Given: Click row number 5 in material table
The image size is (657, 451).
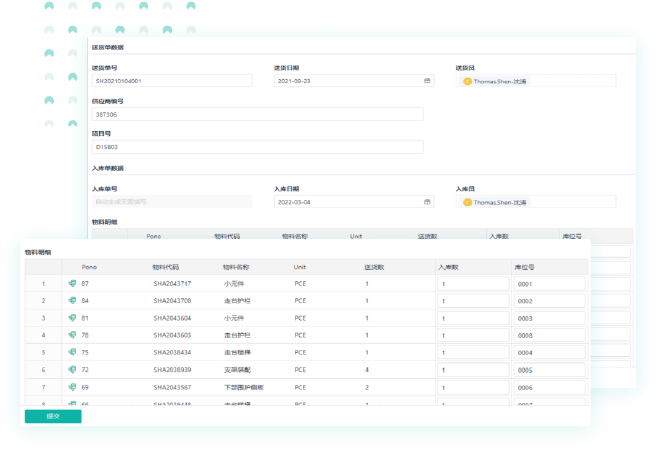Looking at the screenshot, I should click(43, 353).
